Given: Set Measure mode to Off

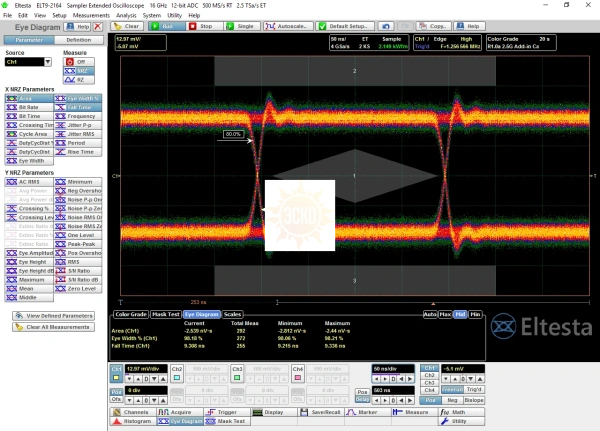Looking at the screenshot, I should click(80, 61).
